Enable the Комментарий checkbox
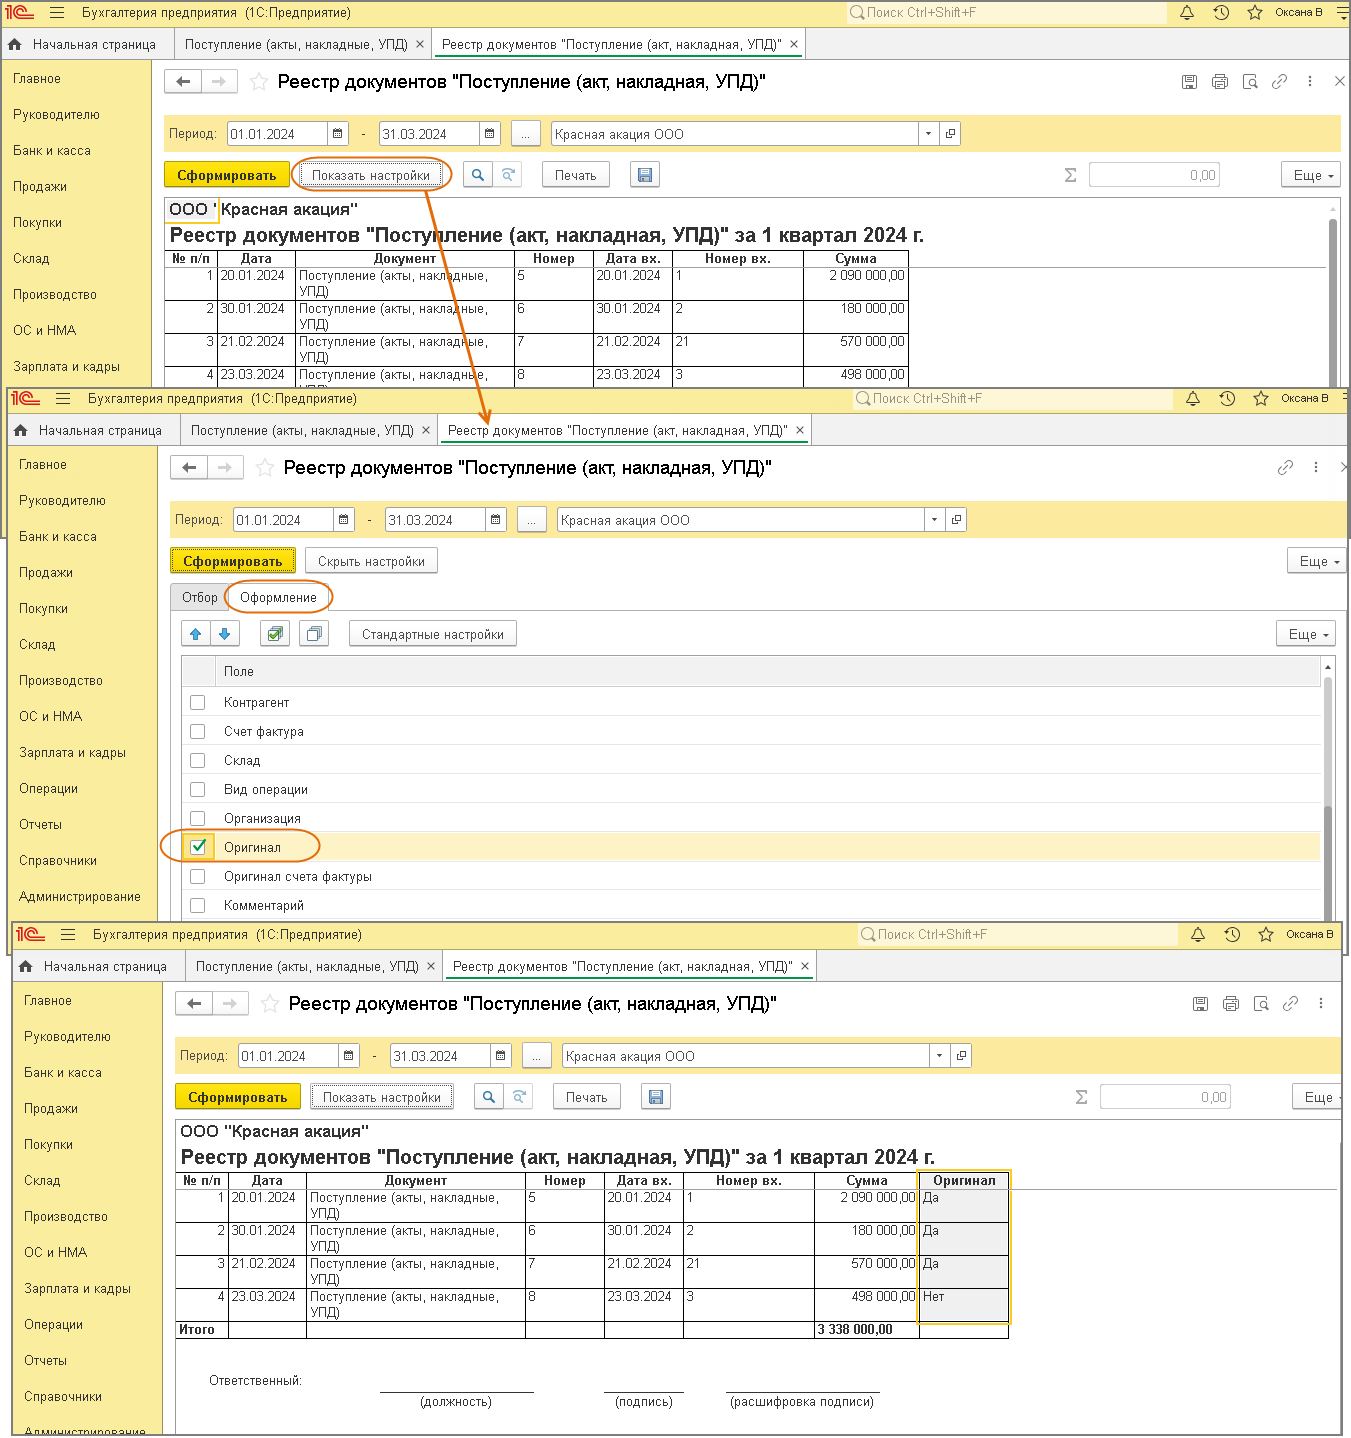 [x=198, y=906]
